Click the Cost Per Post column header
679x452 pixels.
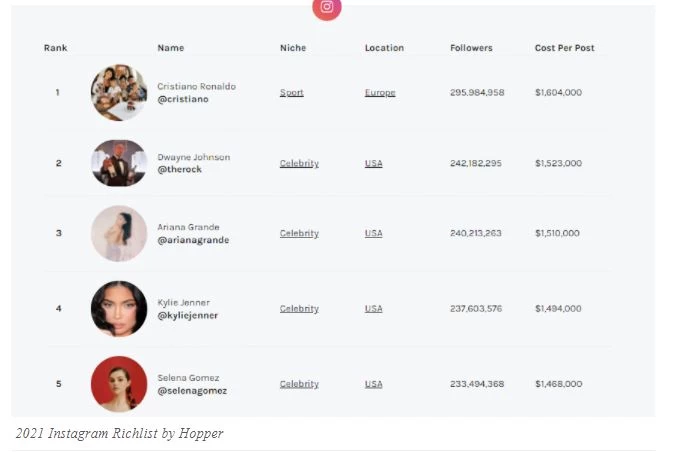564,48
